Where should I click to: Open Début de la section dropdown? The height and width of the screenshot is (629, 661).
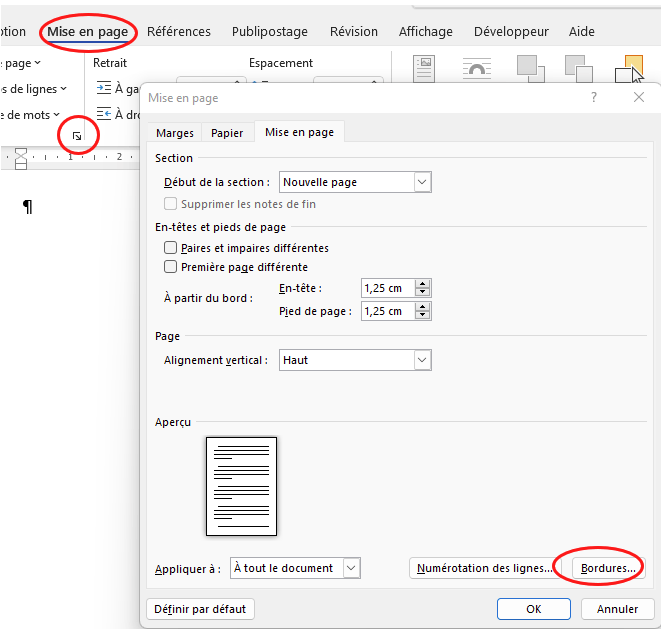pos(422,182)
